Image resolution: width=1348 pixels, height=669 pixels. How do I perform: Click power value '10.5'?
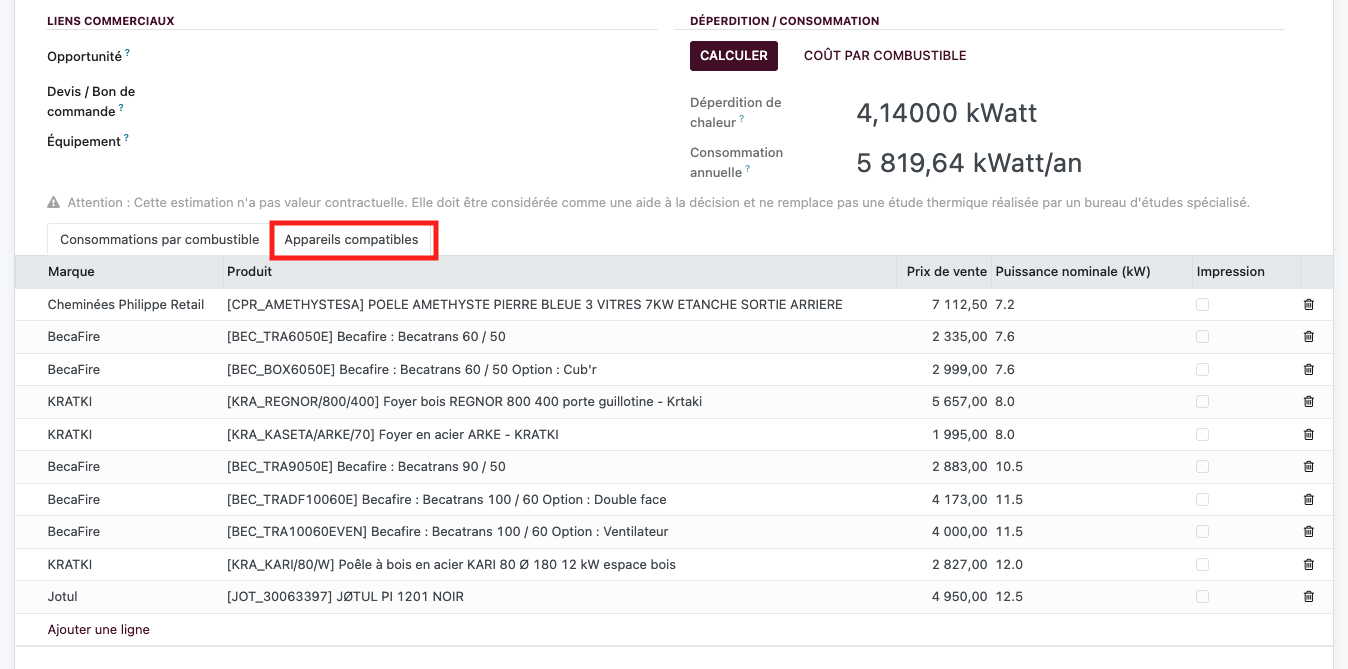[x=1009, y=467]
